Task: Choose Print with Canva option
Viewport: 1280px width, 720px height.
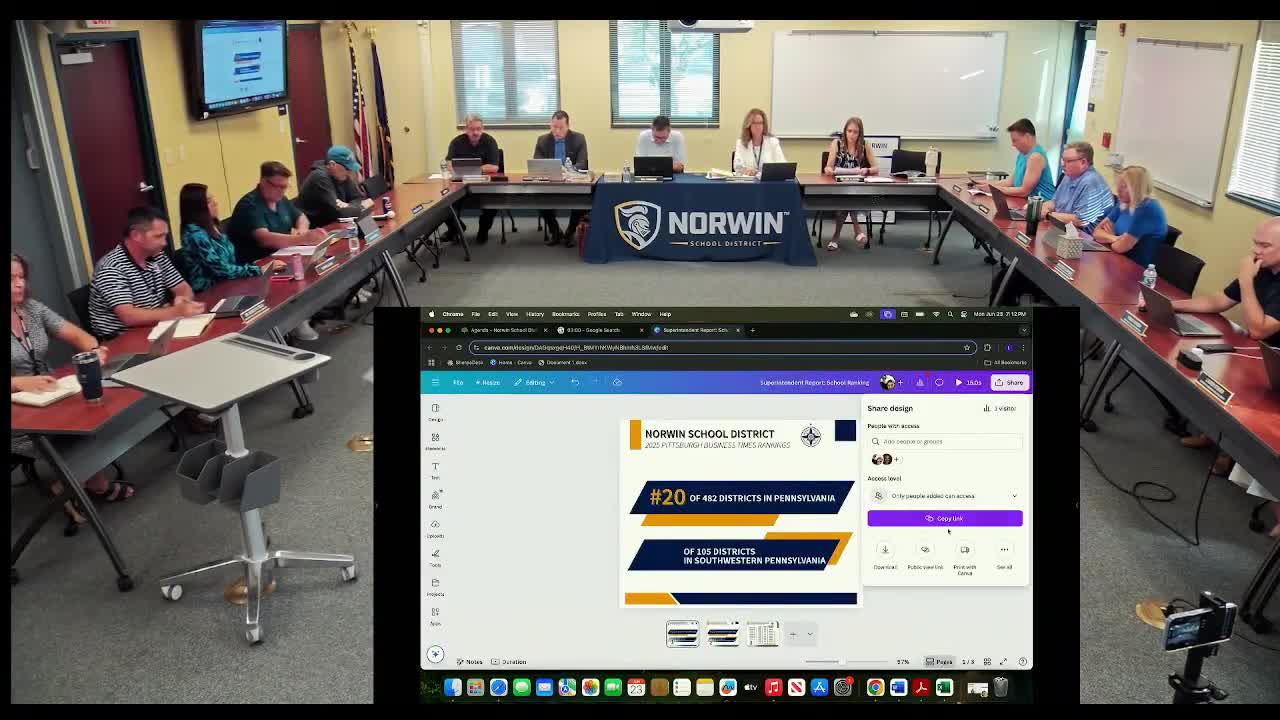Action: [x=965, y=559]
